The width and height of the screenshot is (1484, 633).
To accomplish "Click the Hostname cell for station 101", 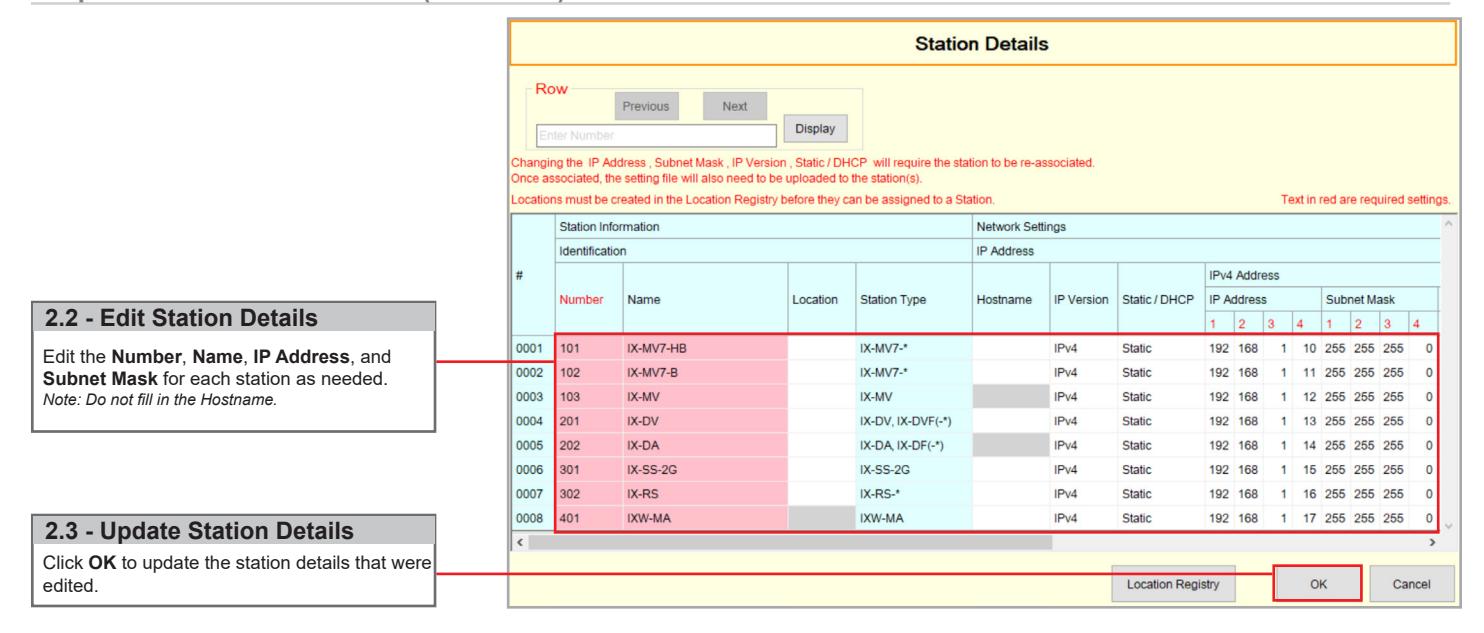I will [x=1010, y=349].
